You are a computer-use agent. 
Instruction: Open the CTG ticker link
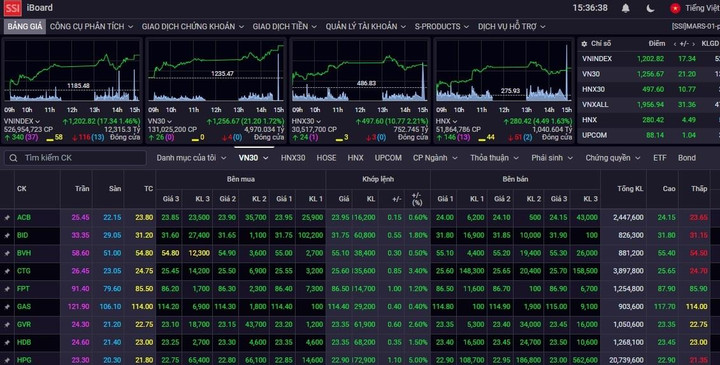(x=24, y=271)
